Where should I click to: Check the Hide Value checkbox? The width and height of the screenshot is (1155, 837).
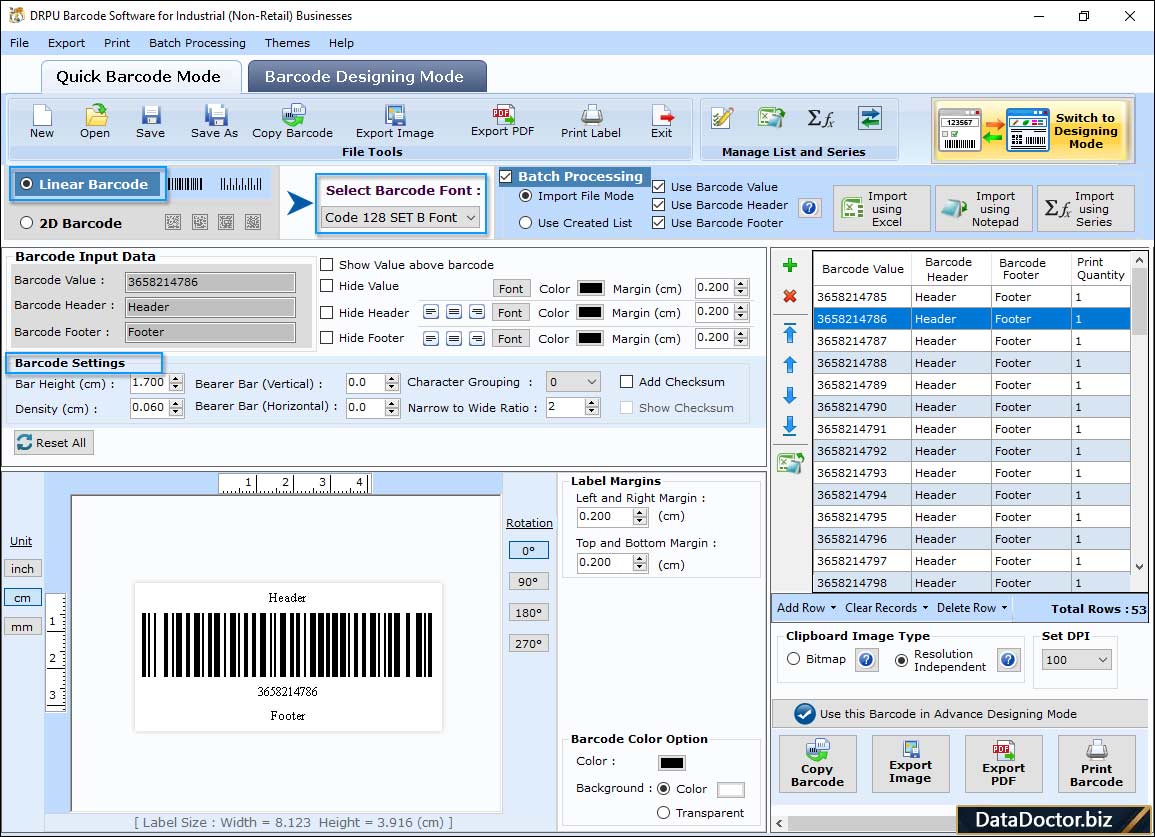point(326,286)
